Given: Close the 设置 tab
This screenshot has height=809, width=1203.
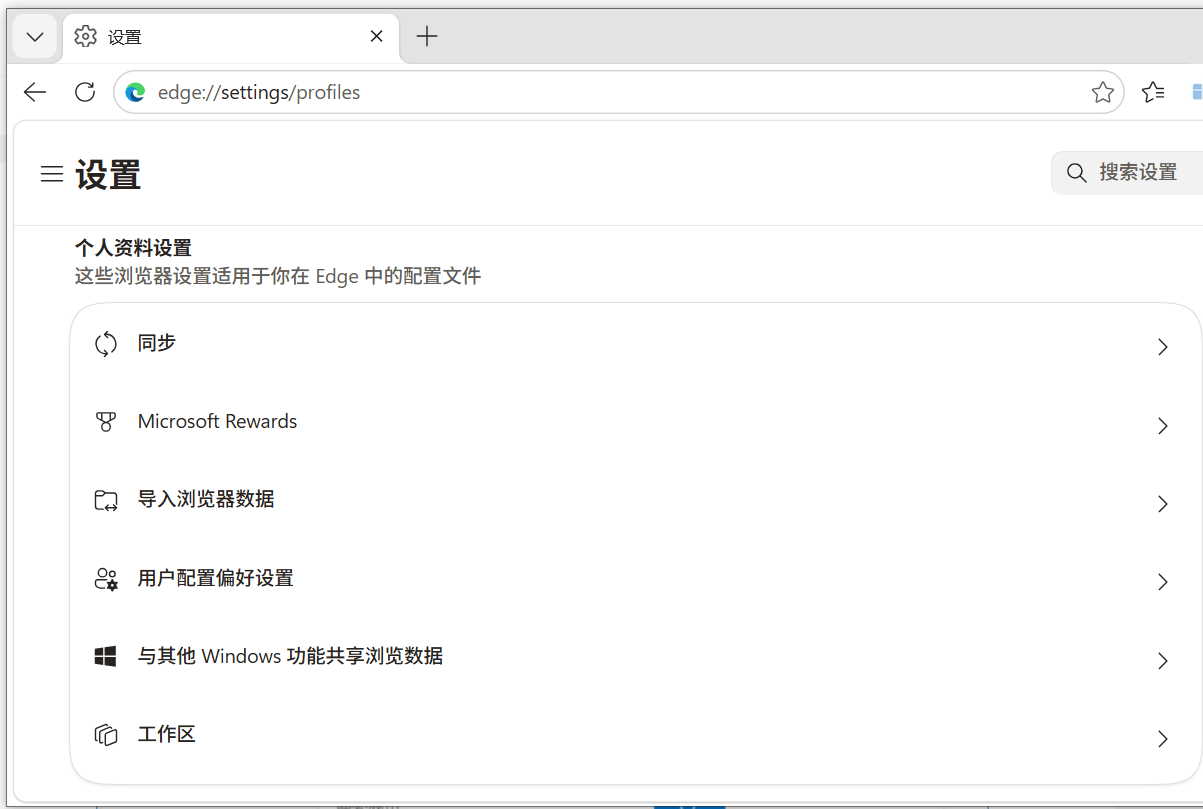Looking at the screenshot, I should click(376, 37).
